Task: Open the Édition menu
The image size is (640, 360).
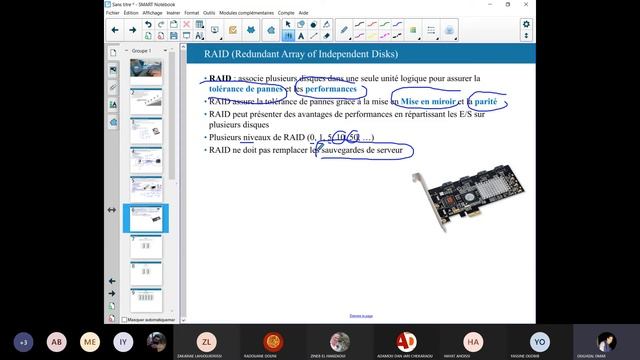Action: [x=131, y=13]
